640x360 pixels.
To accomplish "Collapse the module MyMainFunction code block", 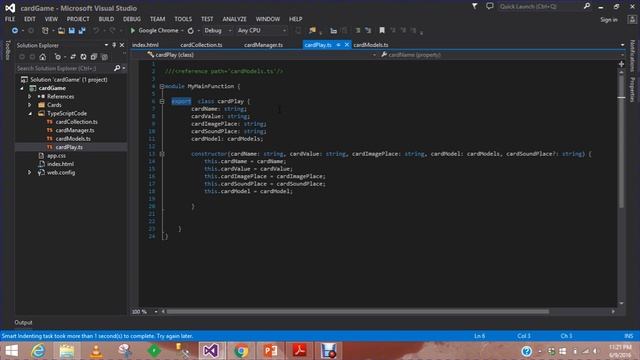I will [x=162, y=86].
